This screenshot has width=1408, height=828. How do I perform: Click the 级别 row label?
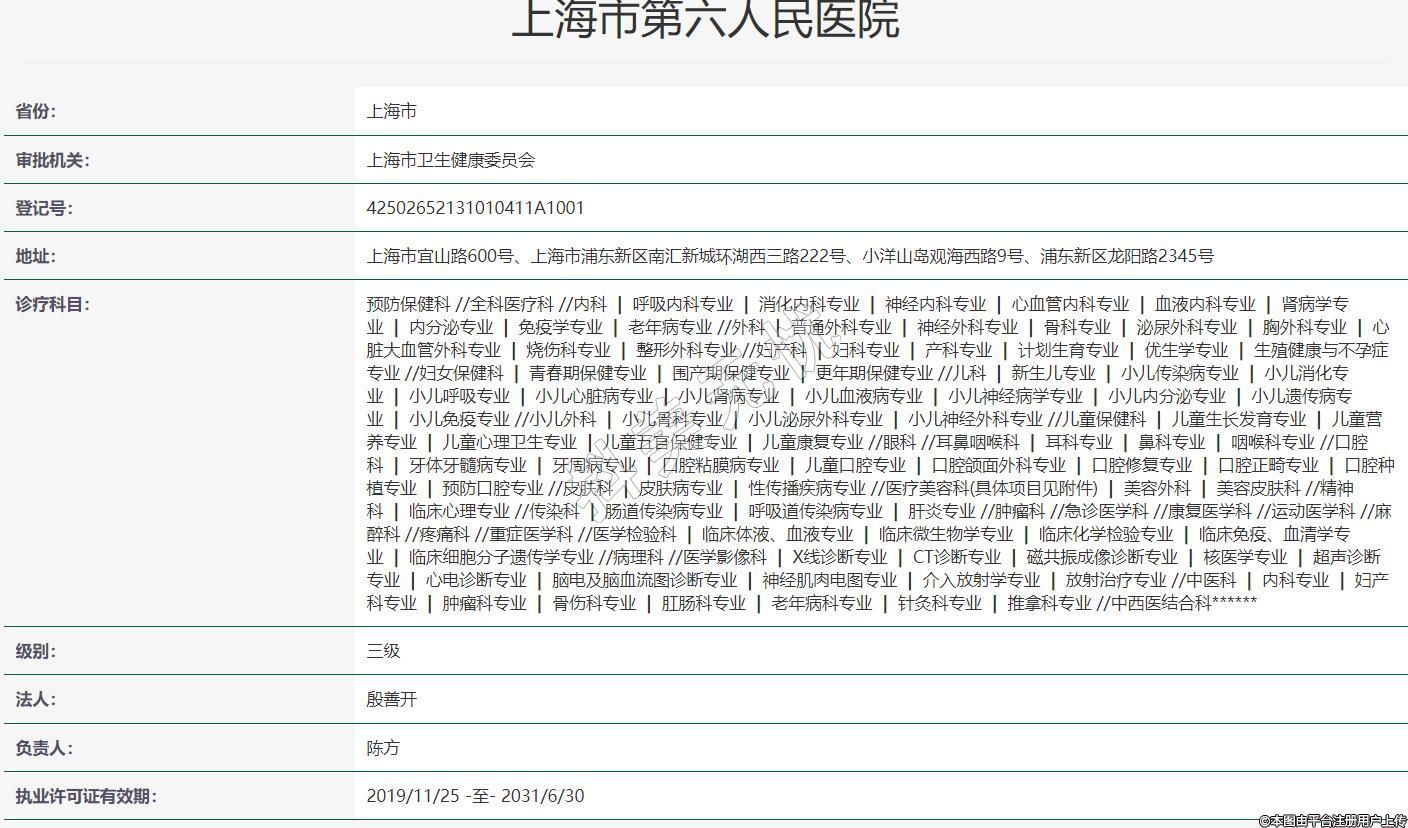36,651
